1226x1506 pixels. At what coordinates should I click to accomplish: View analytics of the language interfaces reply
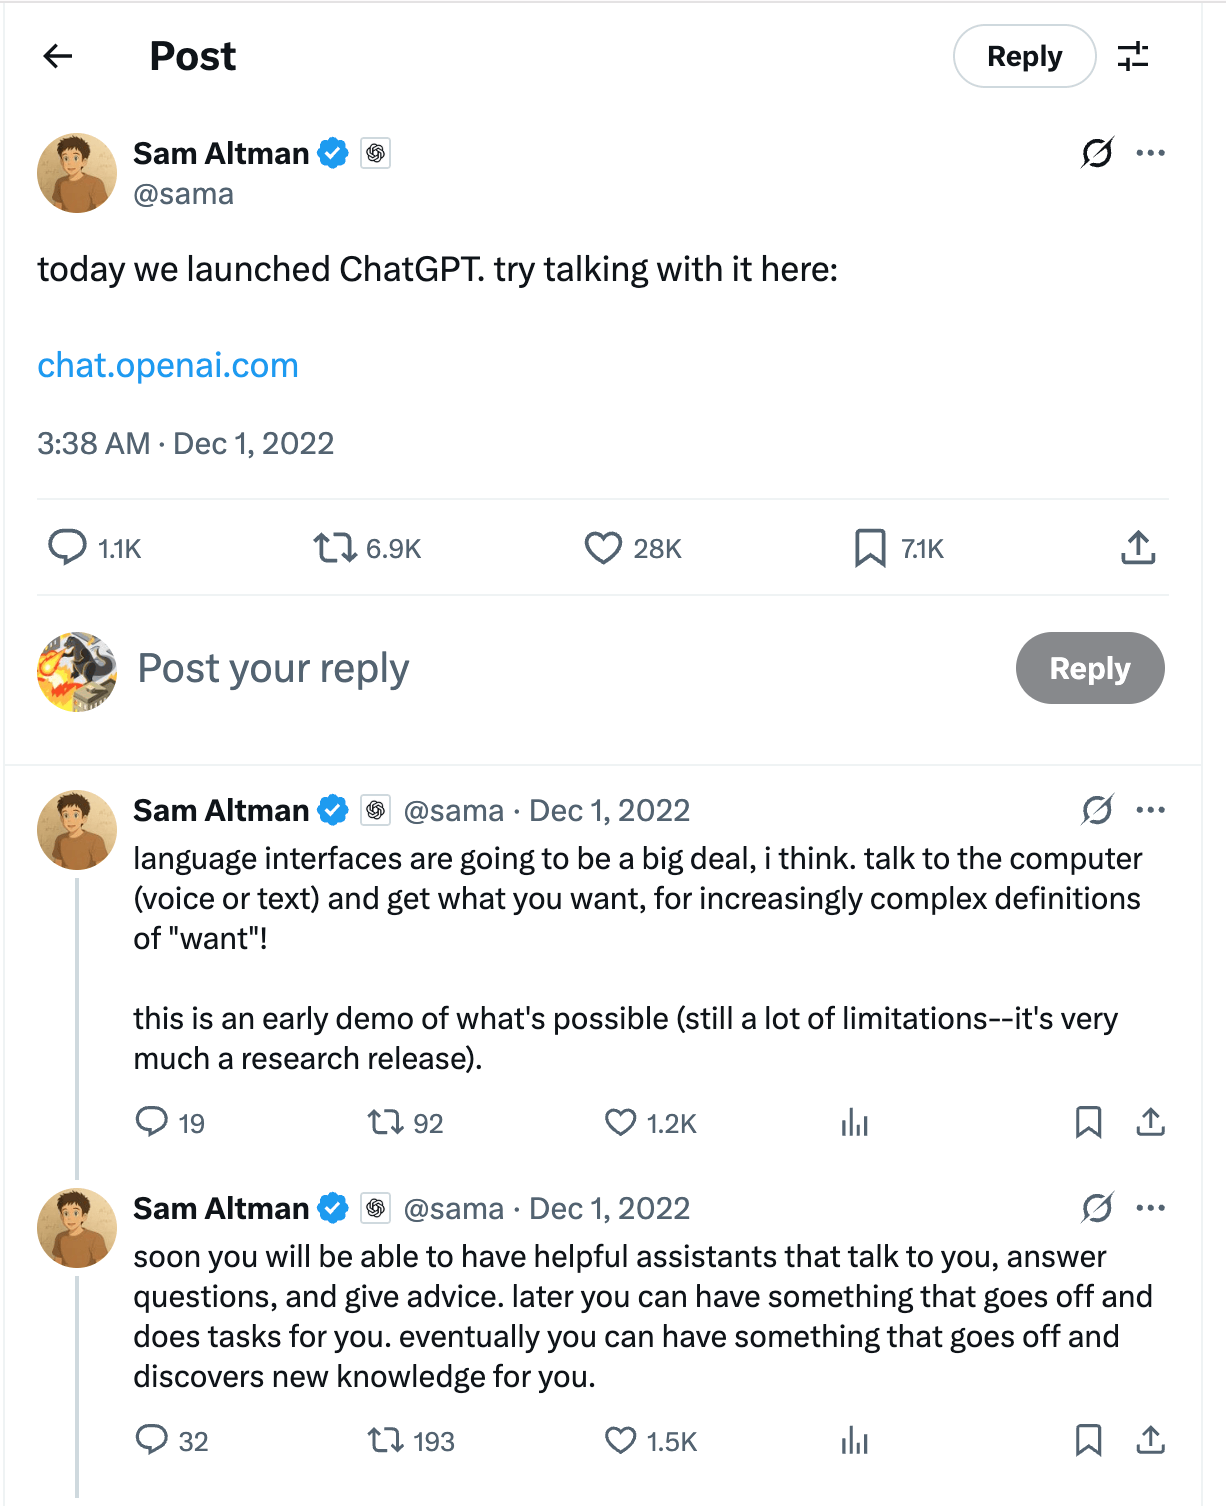coord(855,1123)
